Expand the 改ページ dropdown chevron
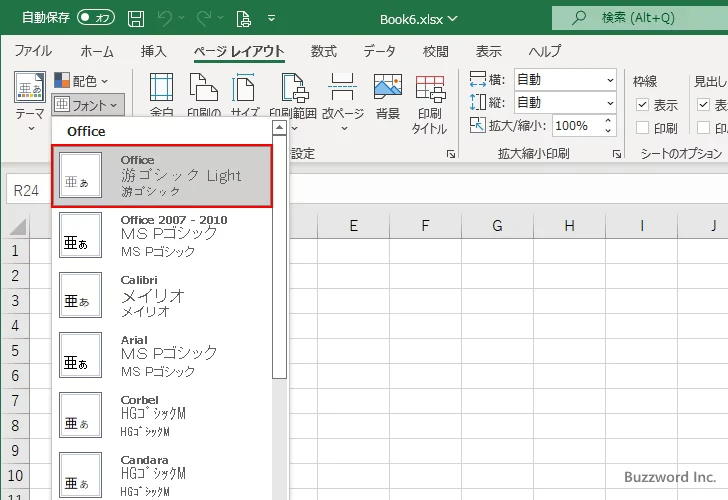 (x=344, y=128)
